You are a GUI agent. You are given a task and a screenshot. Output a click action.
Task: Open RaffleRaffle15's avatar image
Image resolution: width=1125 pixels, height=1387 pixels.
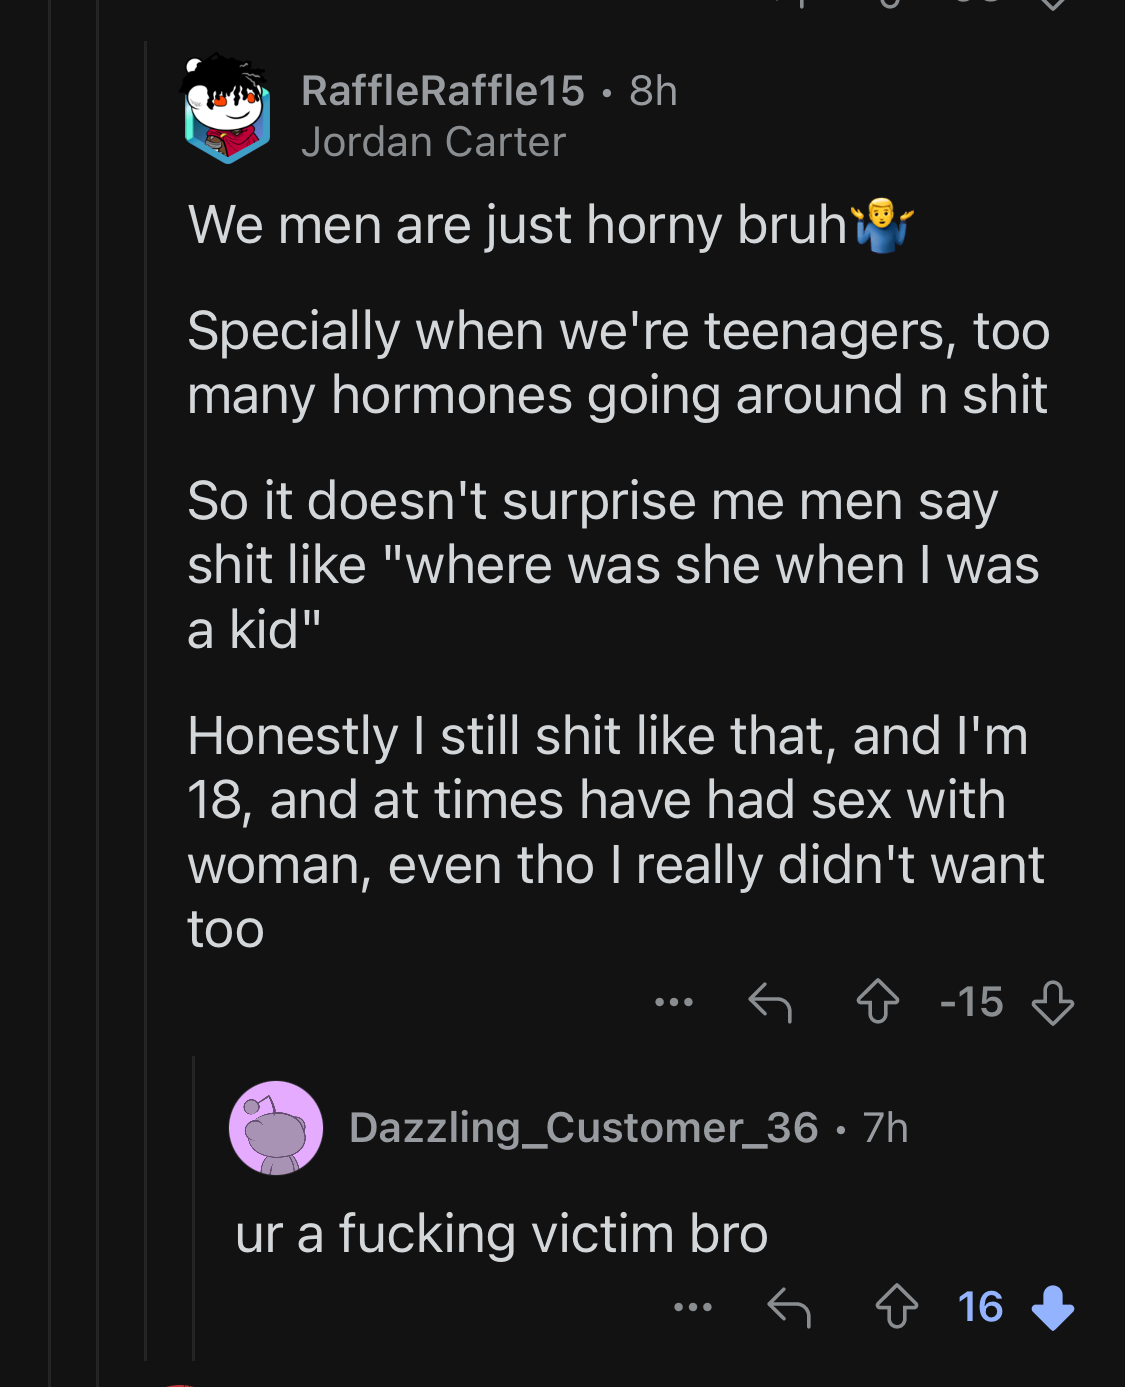click(227, 109)
